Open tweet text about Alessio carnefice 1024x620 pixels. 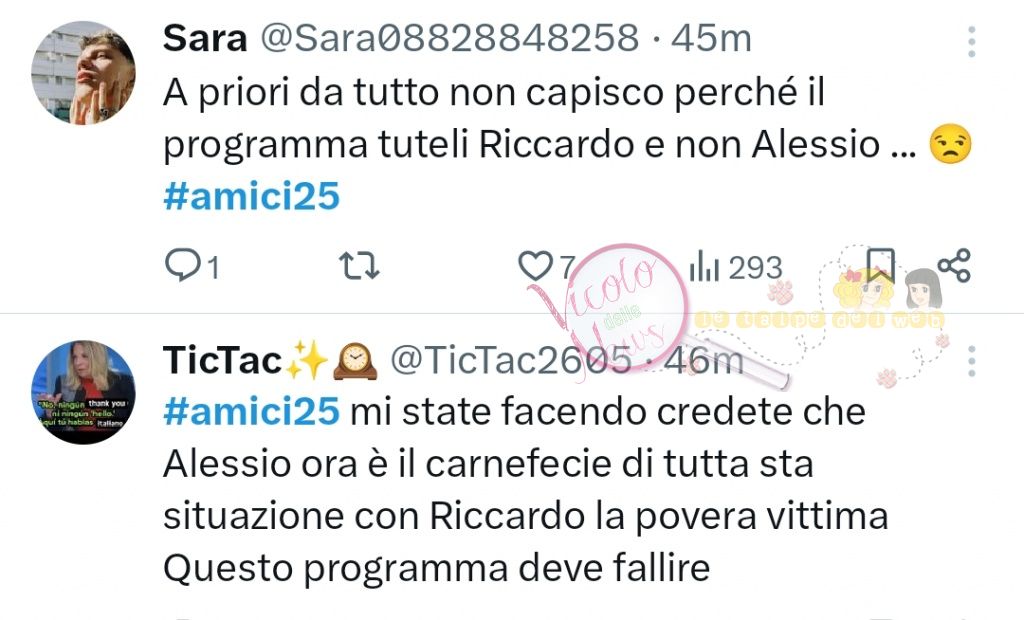tap(526, 490)
